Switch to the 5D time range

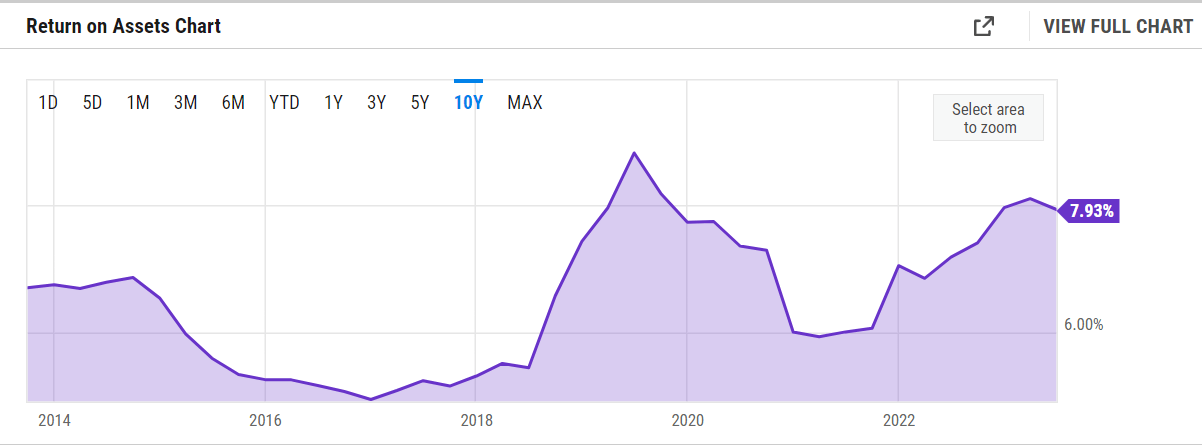[92, 102]
